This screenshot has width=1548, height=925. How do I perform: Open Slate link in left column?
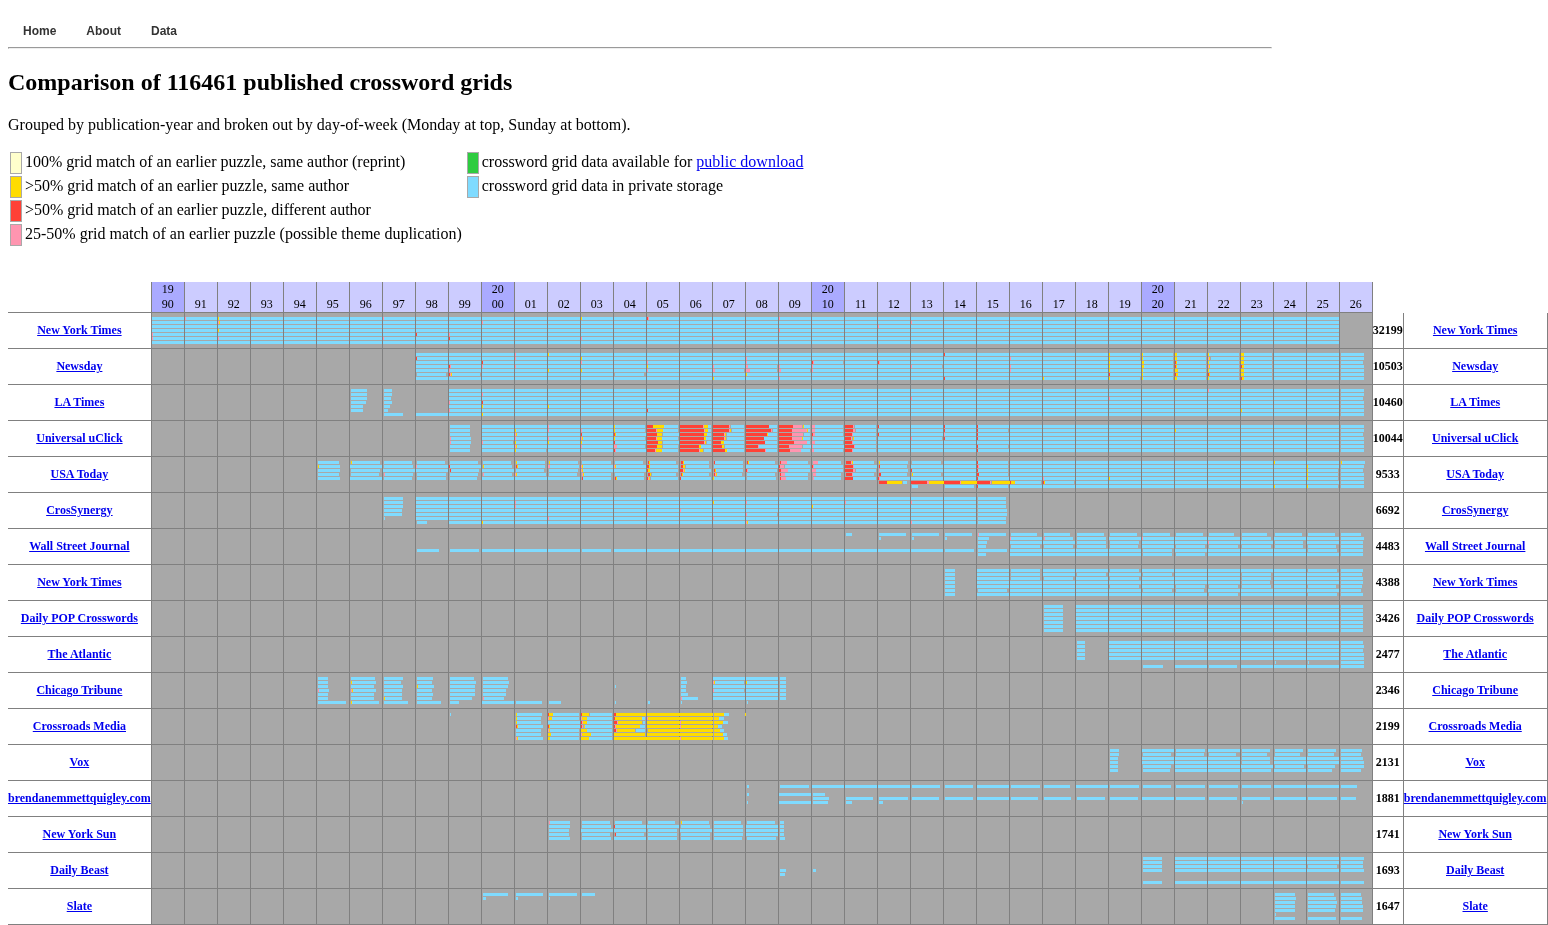tap(79, 906)
